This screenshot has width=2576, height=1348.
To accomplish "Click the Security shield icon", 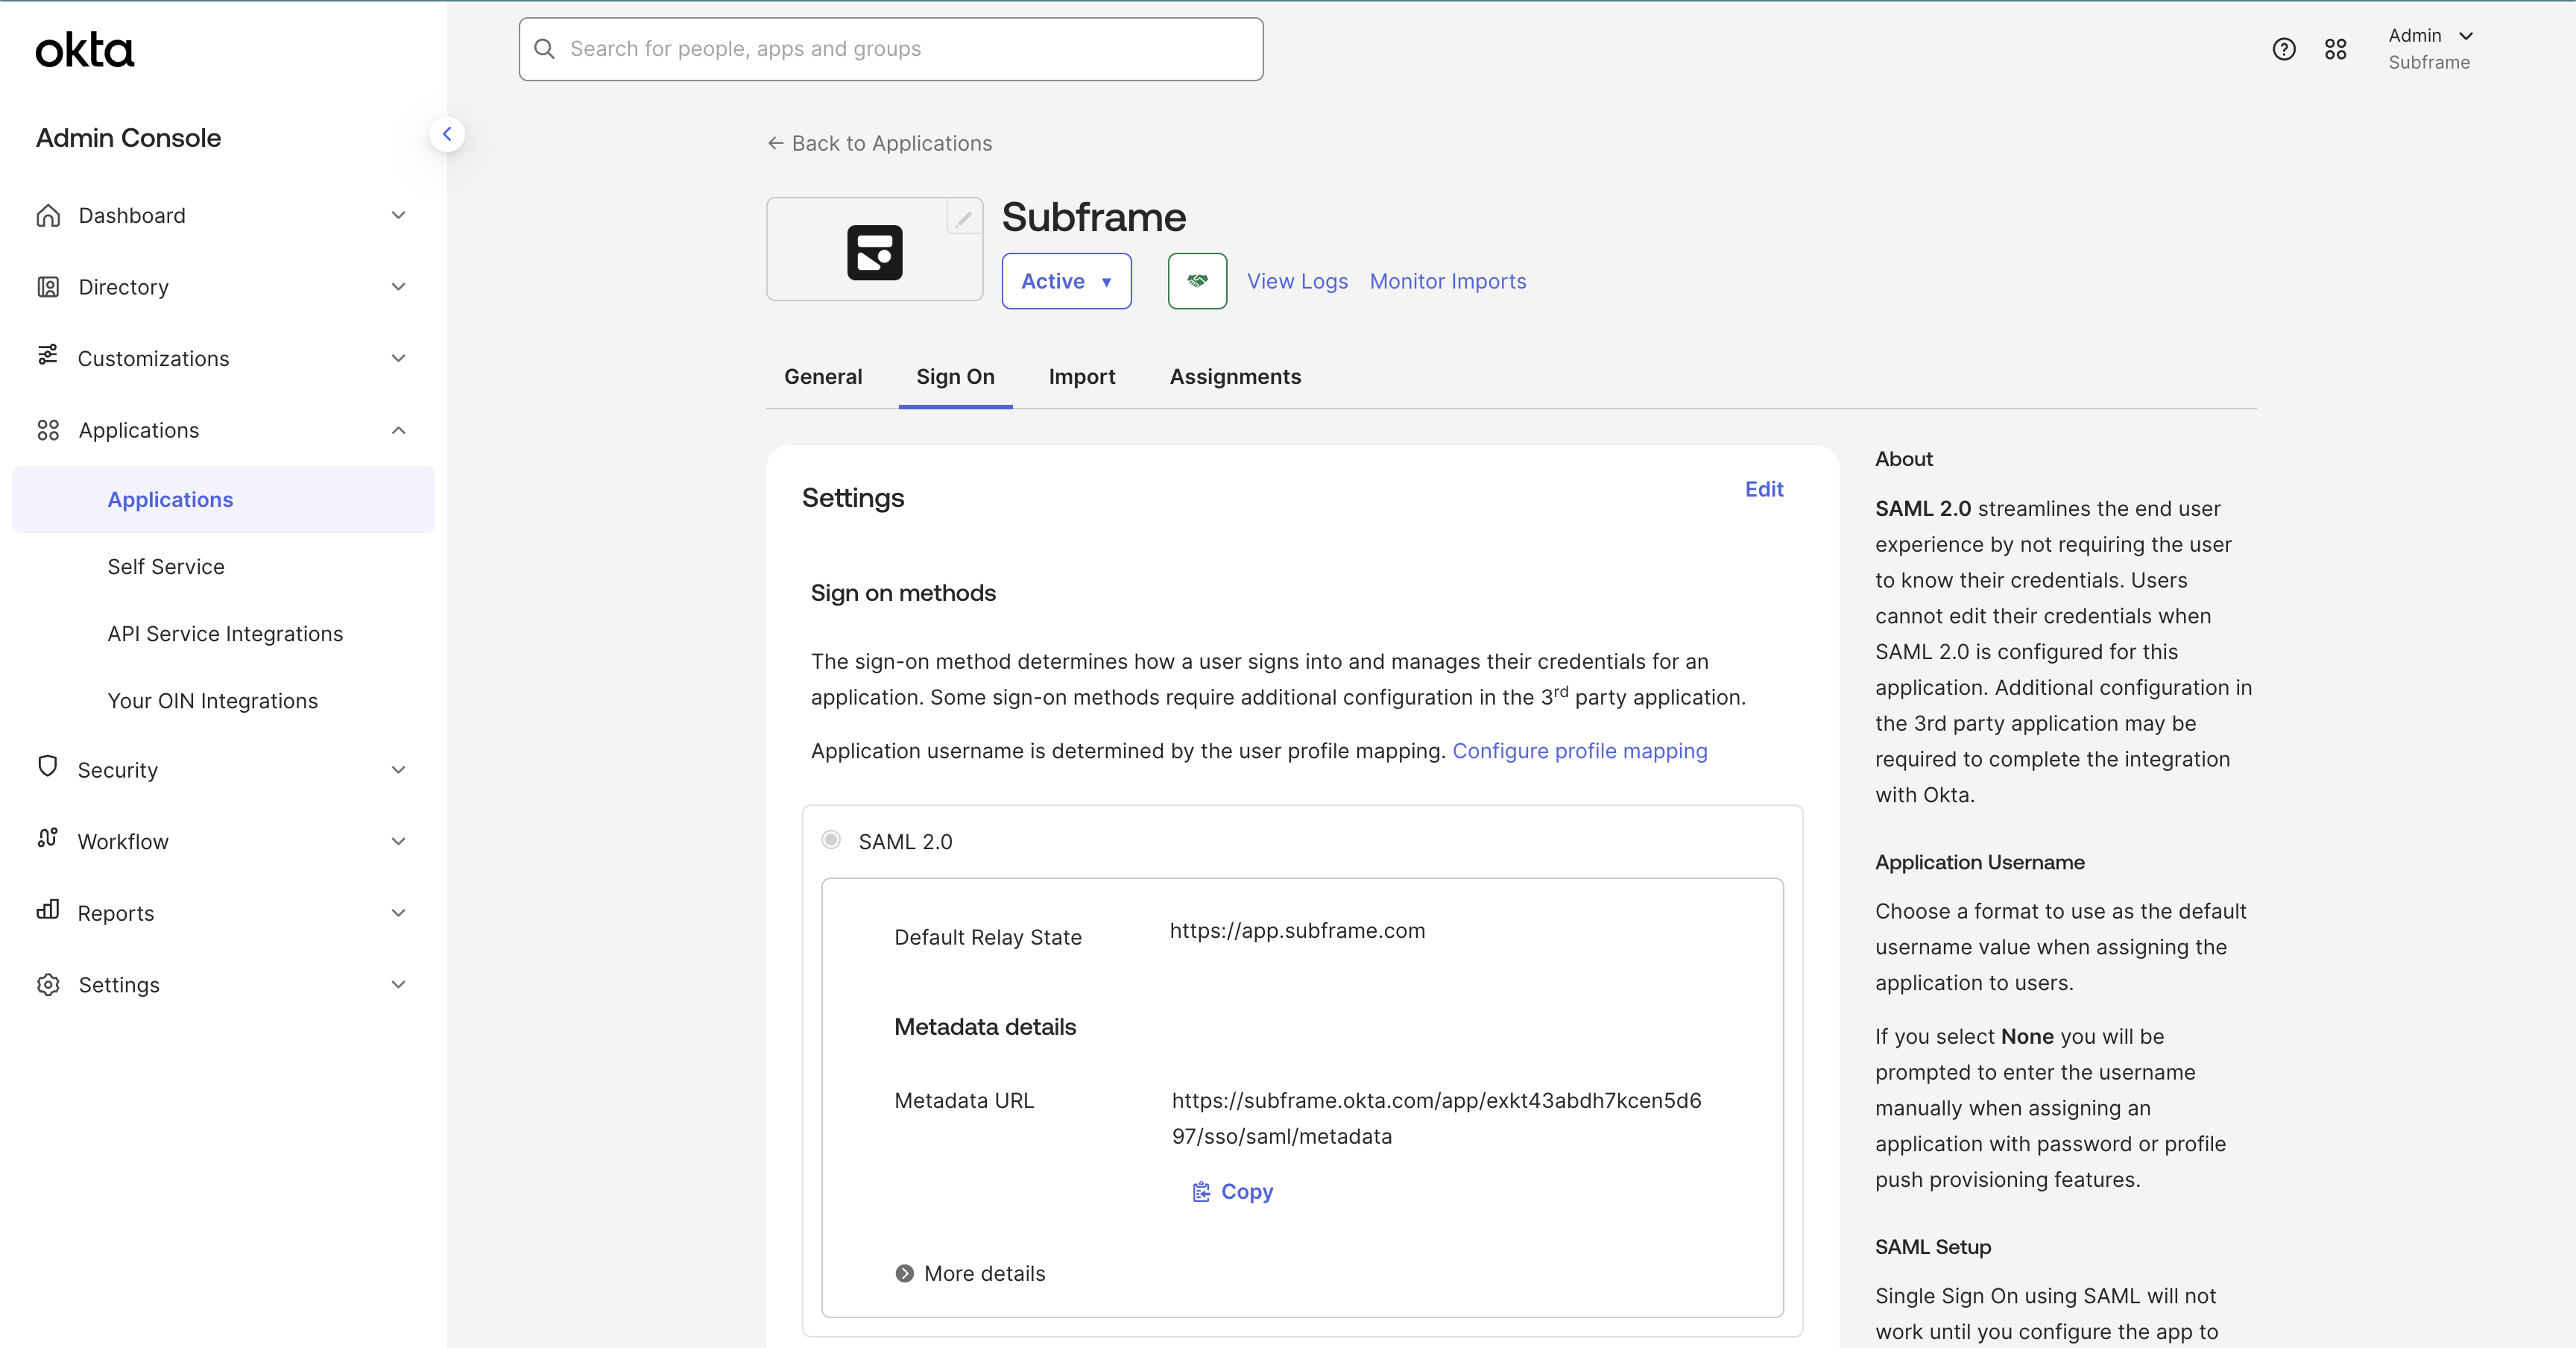I will tap(46, 769).
